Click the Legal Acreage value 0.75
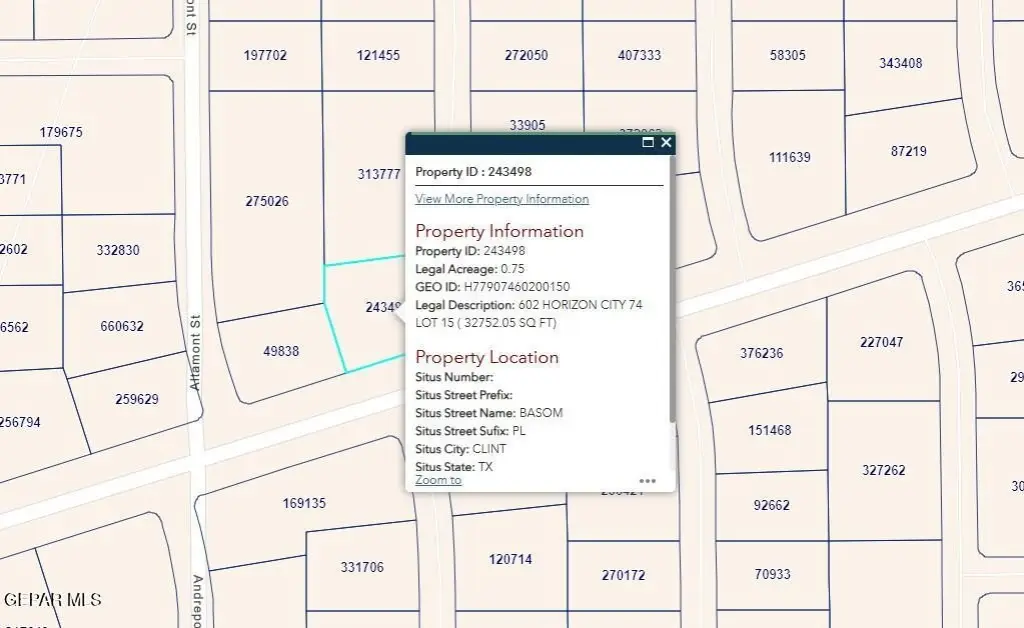The height and width of the screenshot is (628, 1024). point(513,269)
